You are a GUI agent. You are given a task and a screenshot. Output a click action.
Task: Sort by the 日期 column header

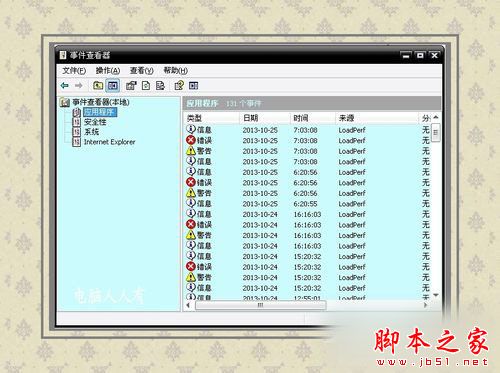click(x=265, y=118)
